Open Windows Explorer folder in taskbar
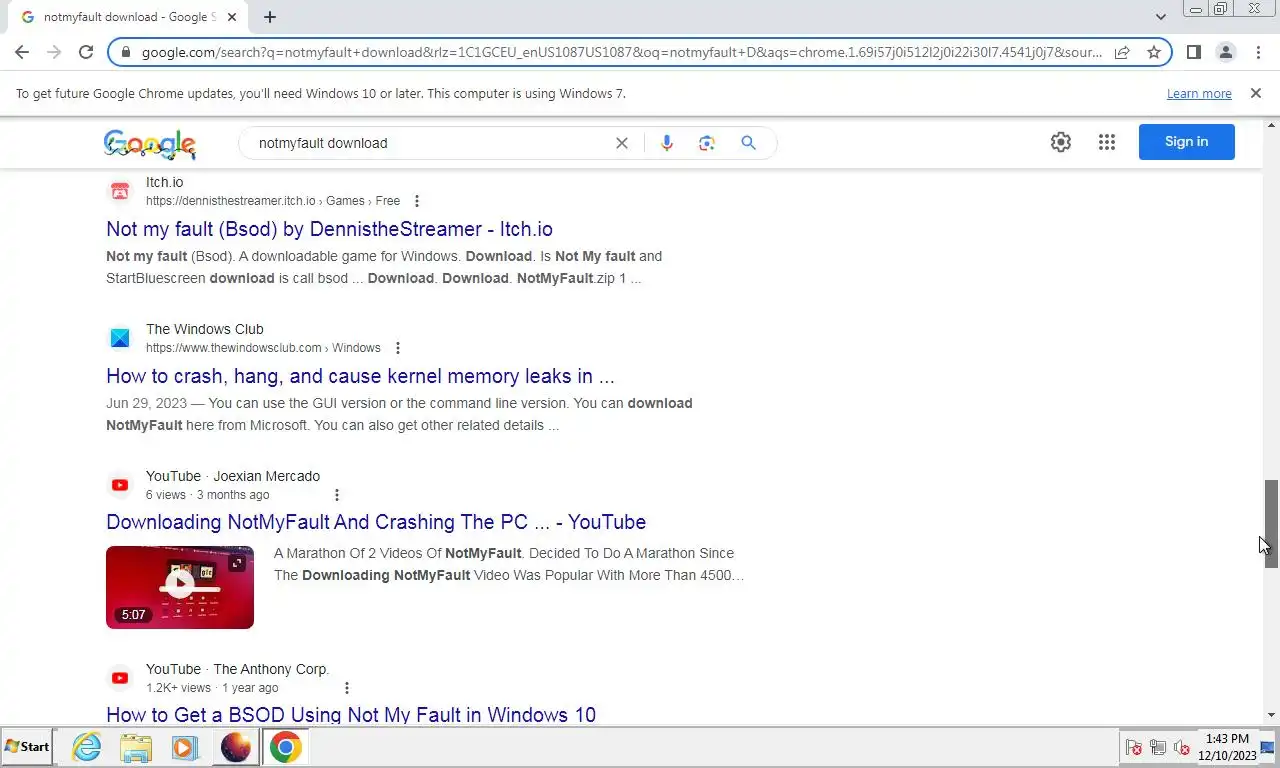 tap(136, 747)
